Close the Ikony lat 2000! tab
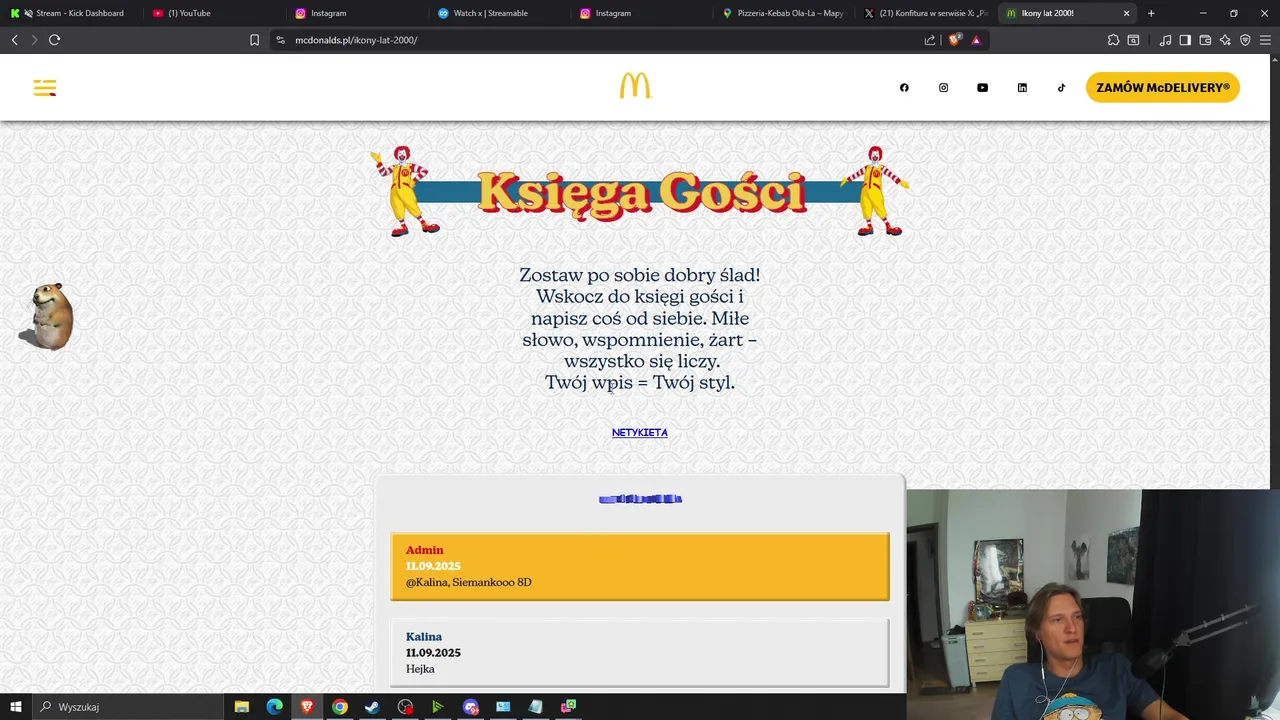The width and height of the screenshot is (1280, 720). tap(1127, 13)
